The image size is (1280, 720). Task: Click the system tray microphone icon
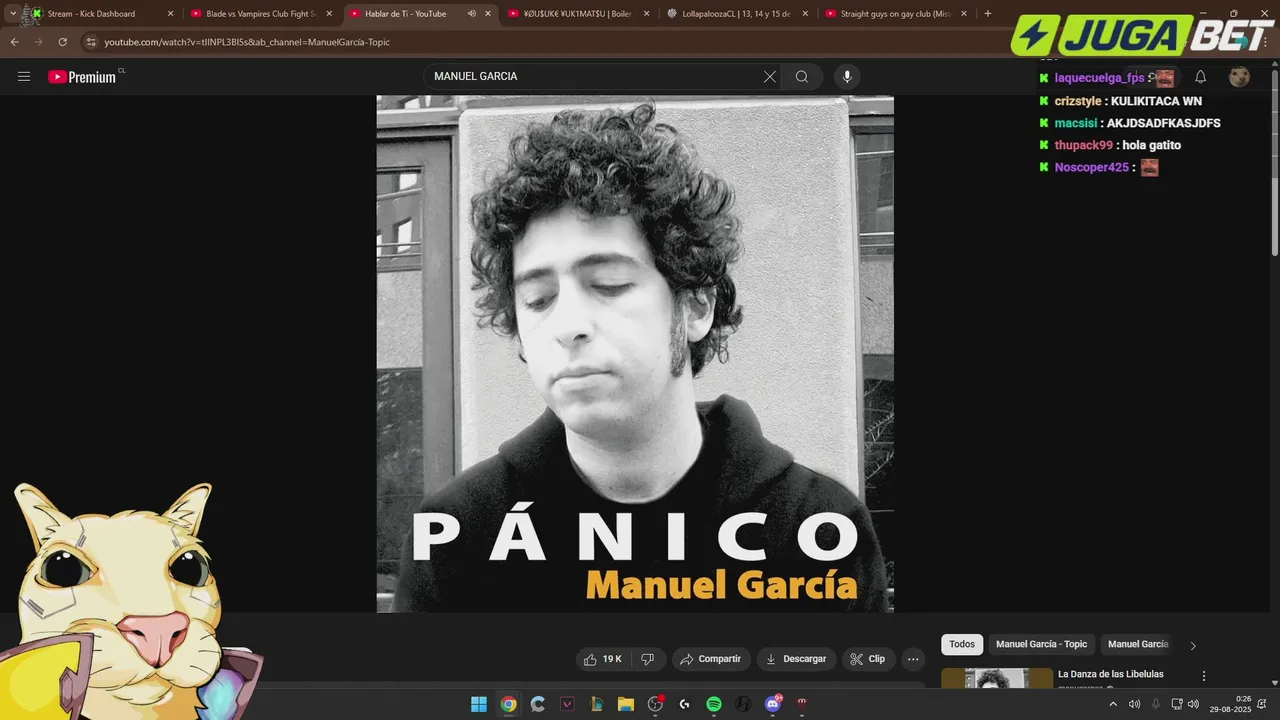tap(1155, 704)
